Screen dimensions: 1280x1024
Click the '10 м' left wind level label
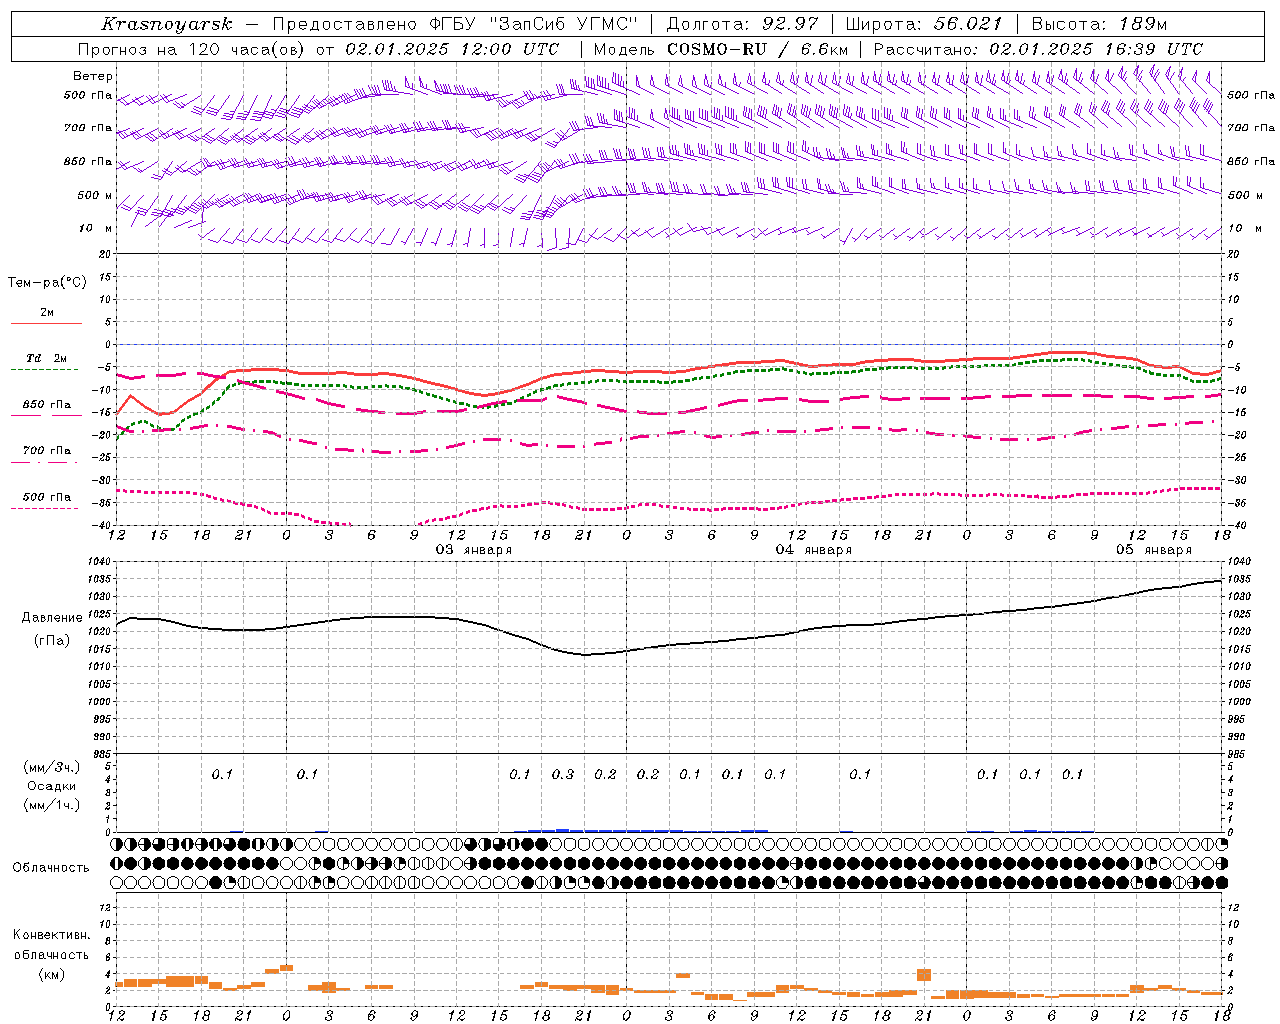pyautogui.click(x=96, y=229)
